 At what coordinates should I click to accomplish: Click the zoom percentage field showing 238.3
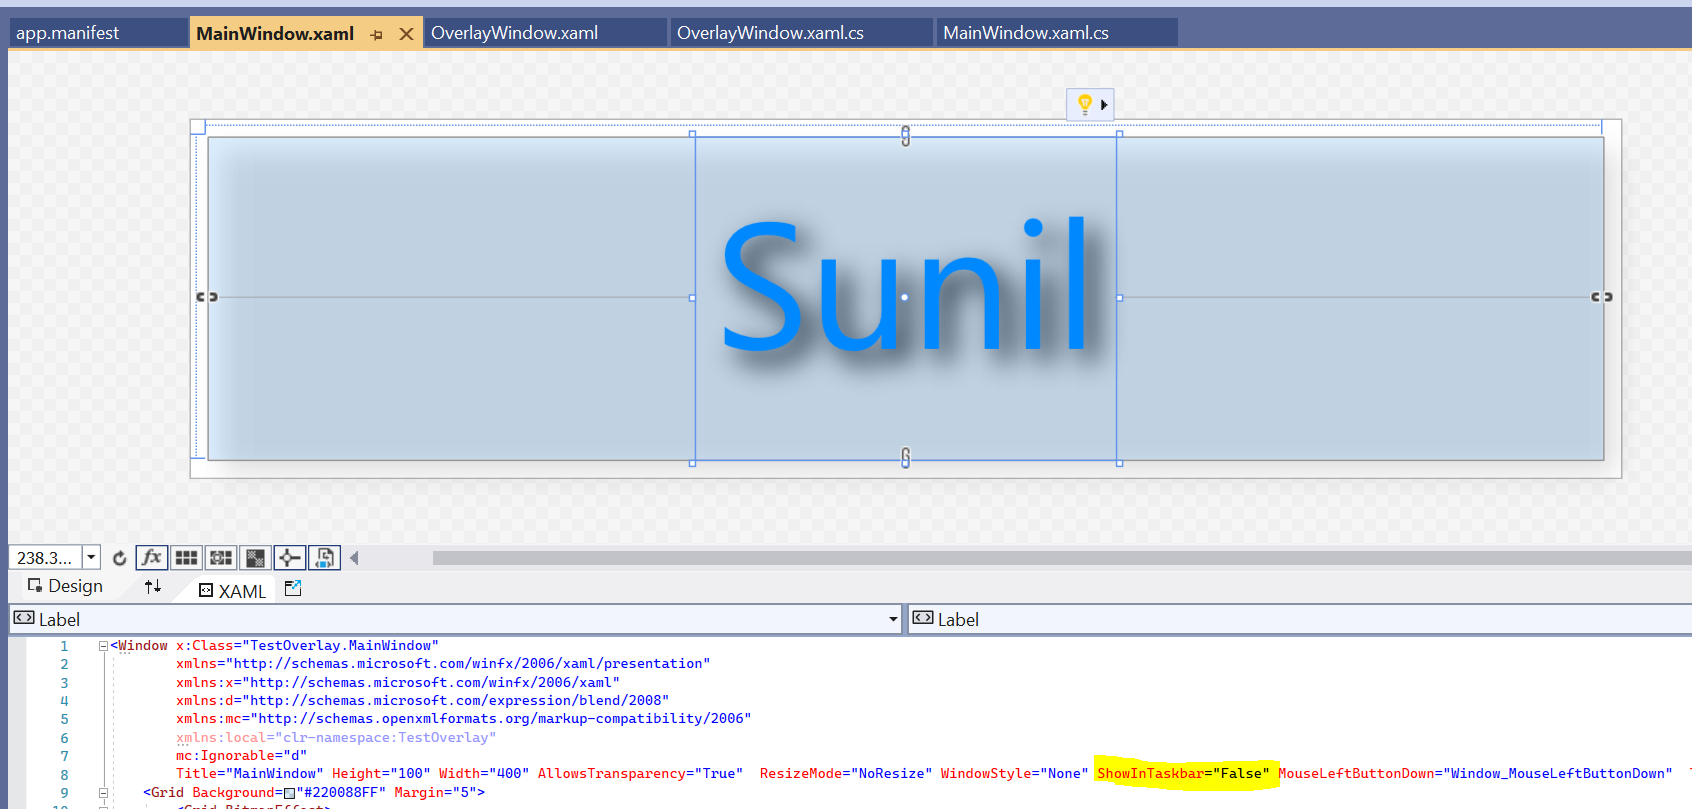tap(45, 558)
